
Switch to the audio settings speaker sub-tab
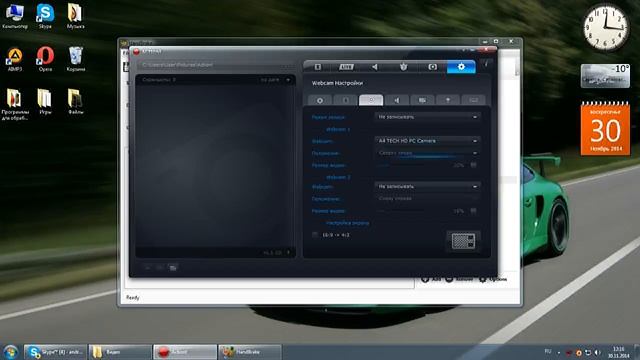(x=396, y=100)
